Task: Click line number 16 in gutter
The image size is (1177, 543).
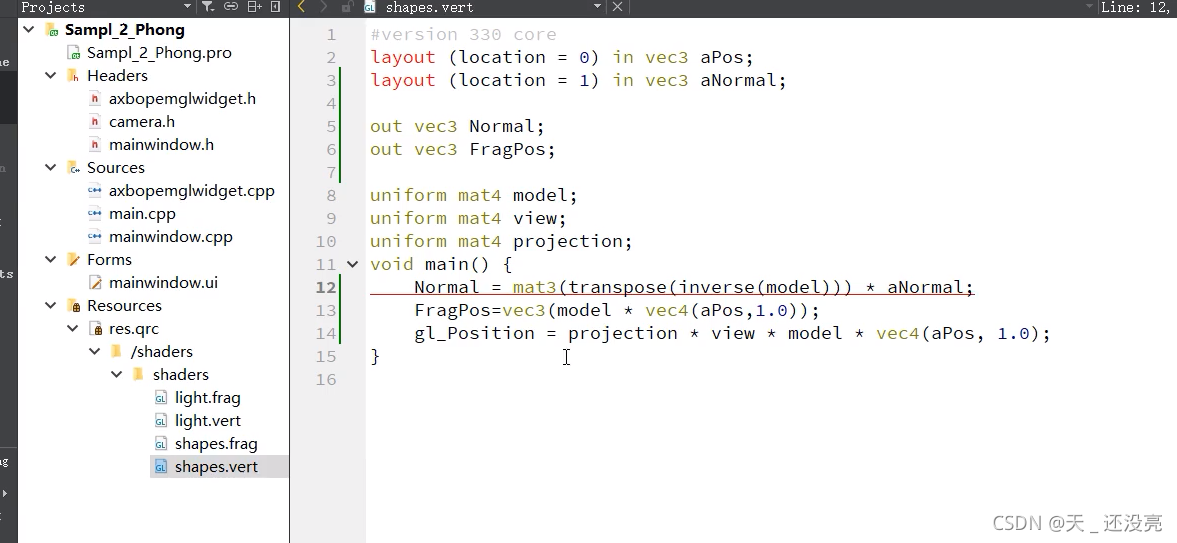Action: click(x=326, y=379)
